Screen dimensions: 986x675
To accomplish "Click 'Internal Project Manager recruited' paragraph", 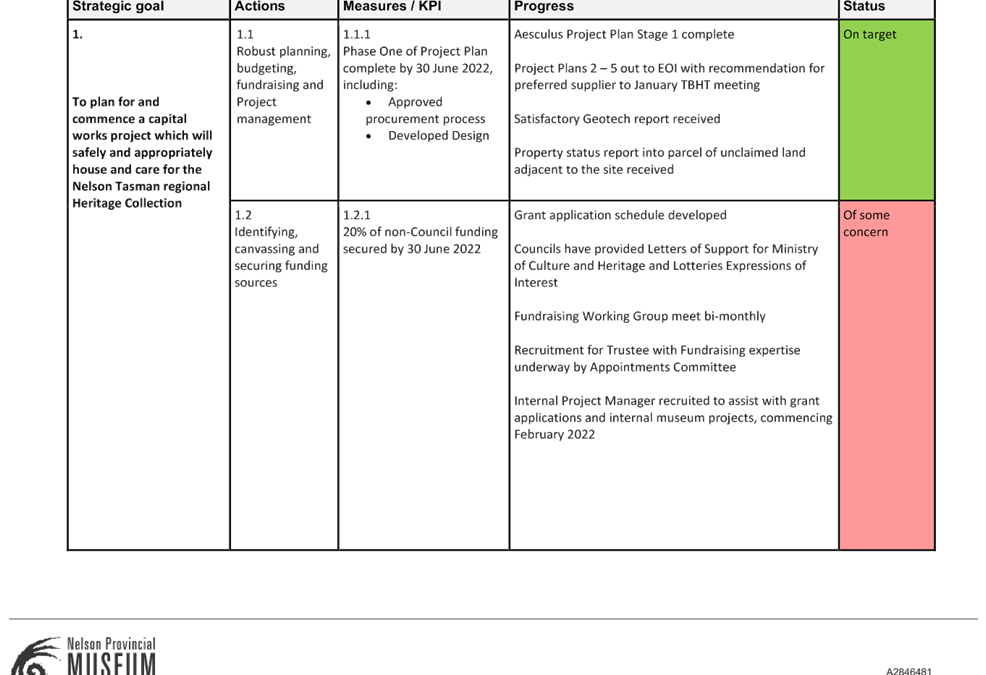I will point(673,417).
